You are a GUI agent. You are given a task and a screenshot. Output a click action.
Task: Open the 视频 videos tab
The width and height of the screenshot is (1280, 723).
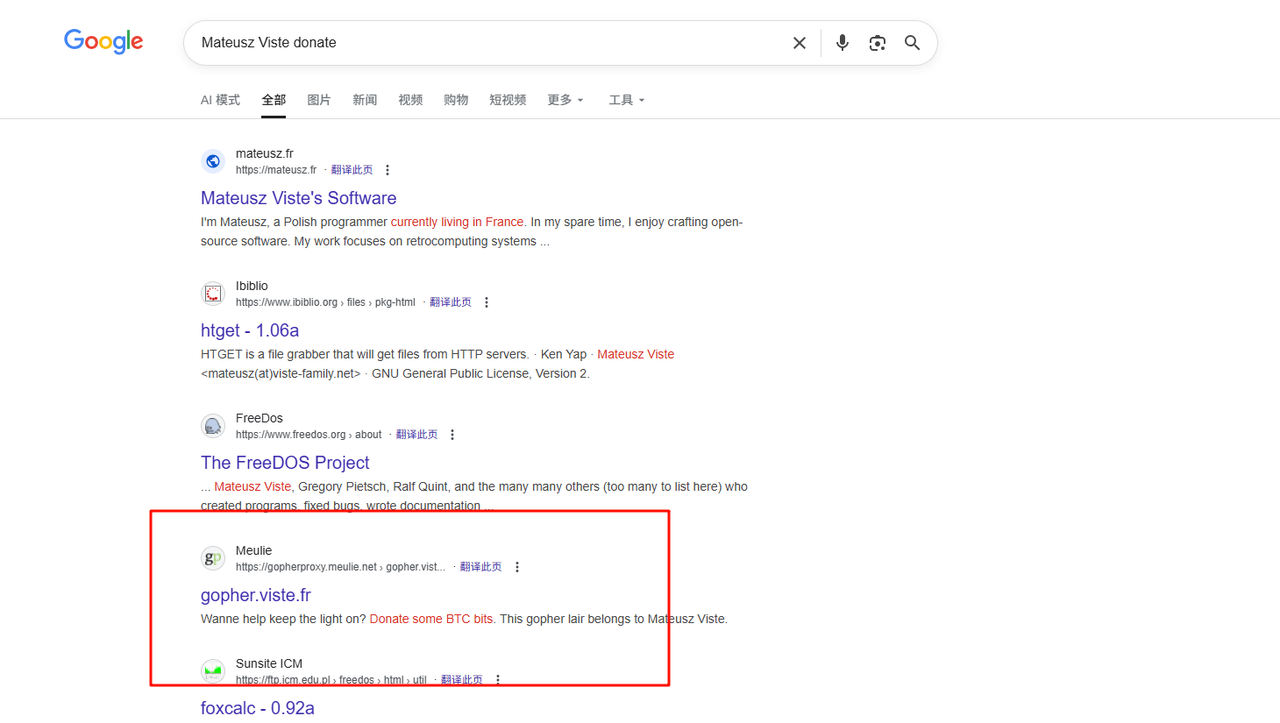click(410, 100)
